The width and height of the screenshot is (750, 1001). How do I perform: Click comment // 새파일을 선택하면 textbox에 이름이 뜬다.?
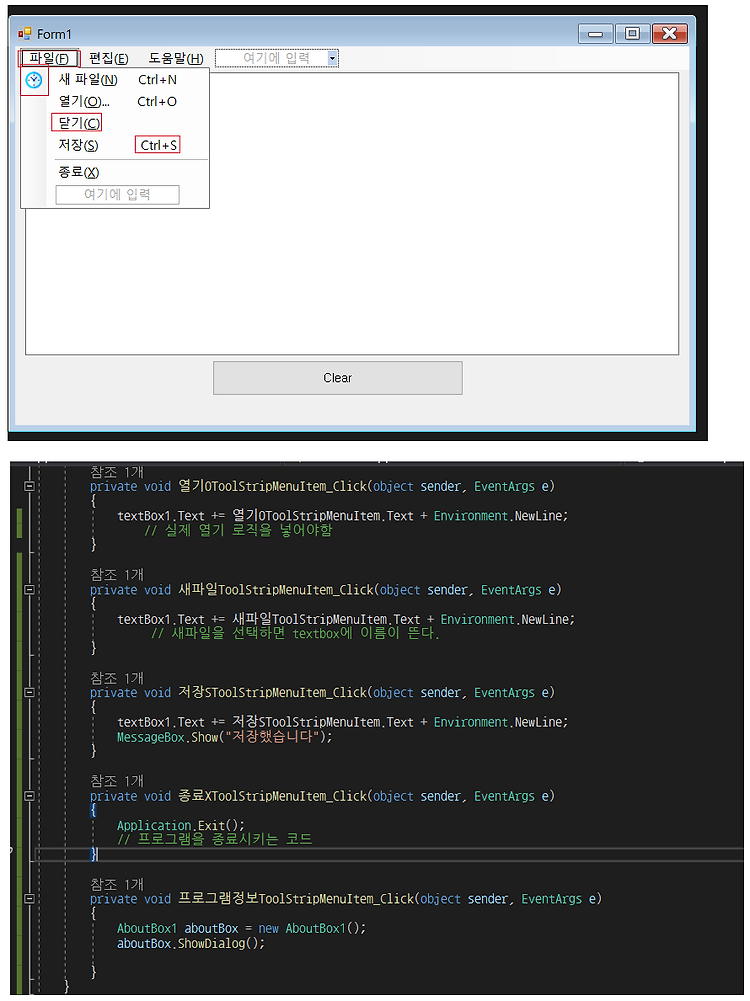coord(295,633)
